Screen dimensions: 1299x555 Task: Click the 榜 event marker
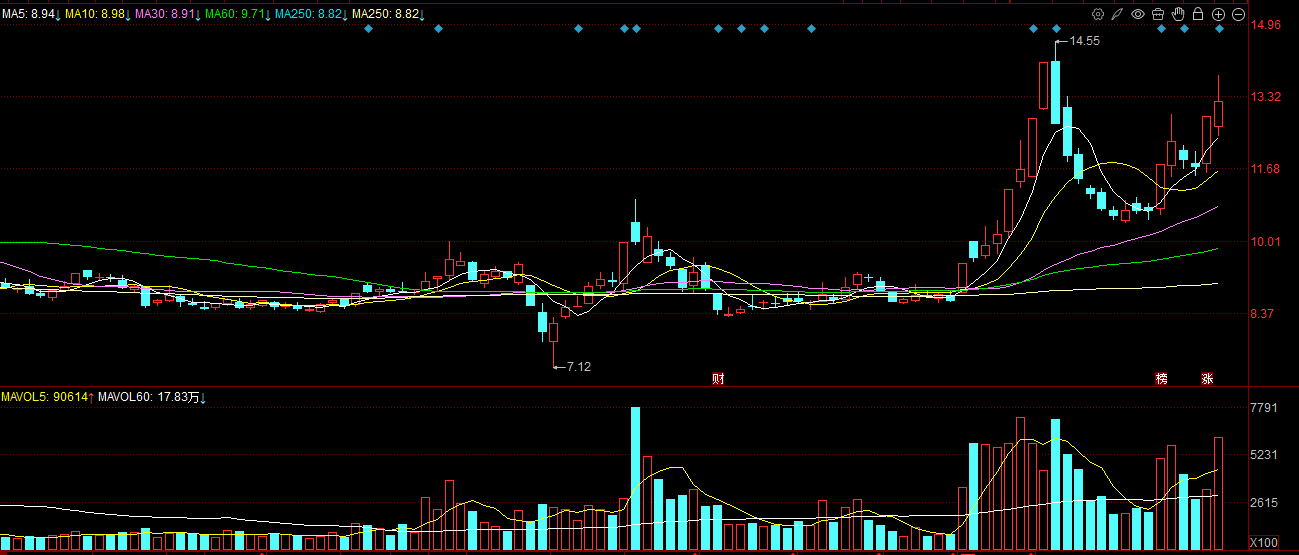(1161, 378)
